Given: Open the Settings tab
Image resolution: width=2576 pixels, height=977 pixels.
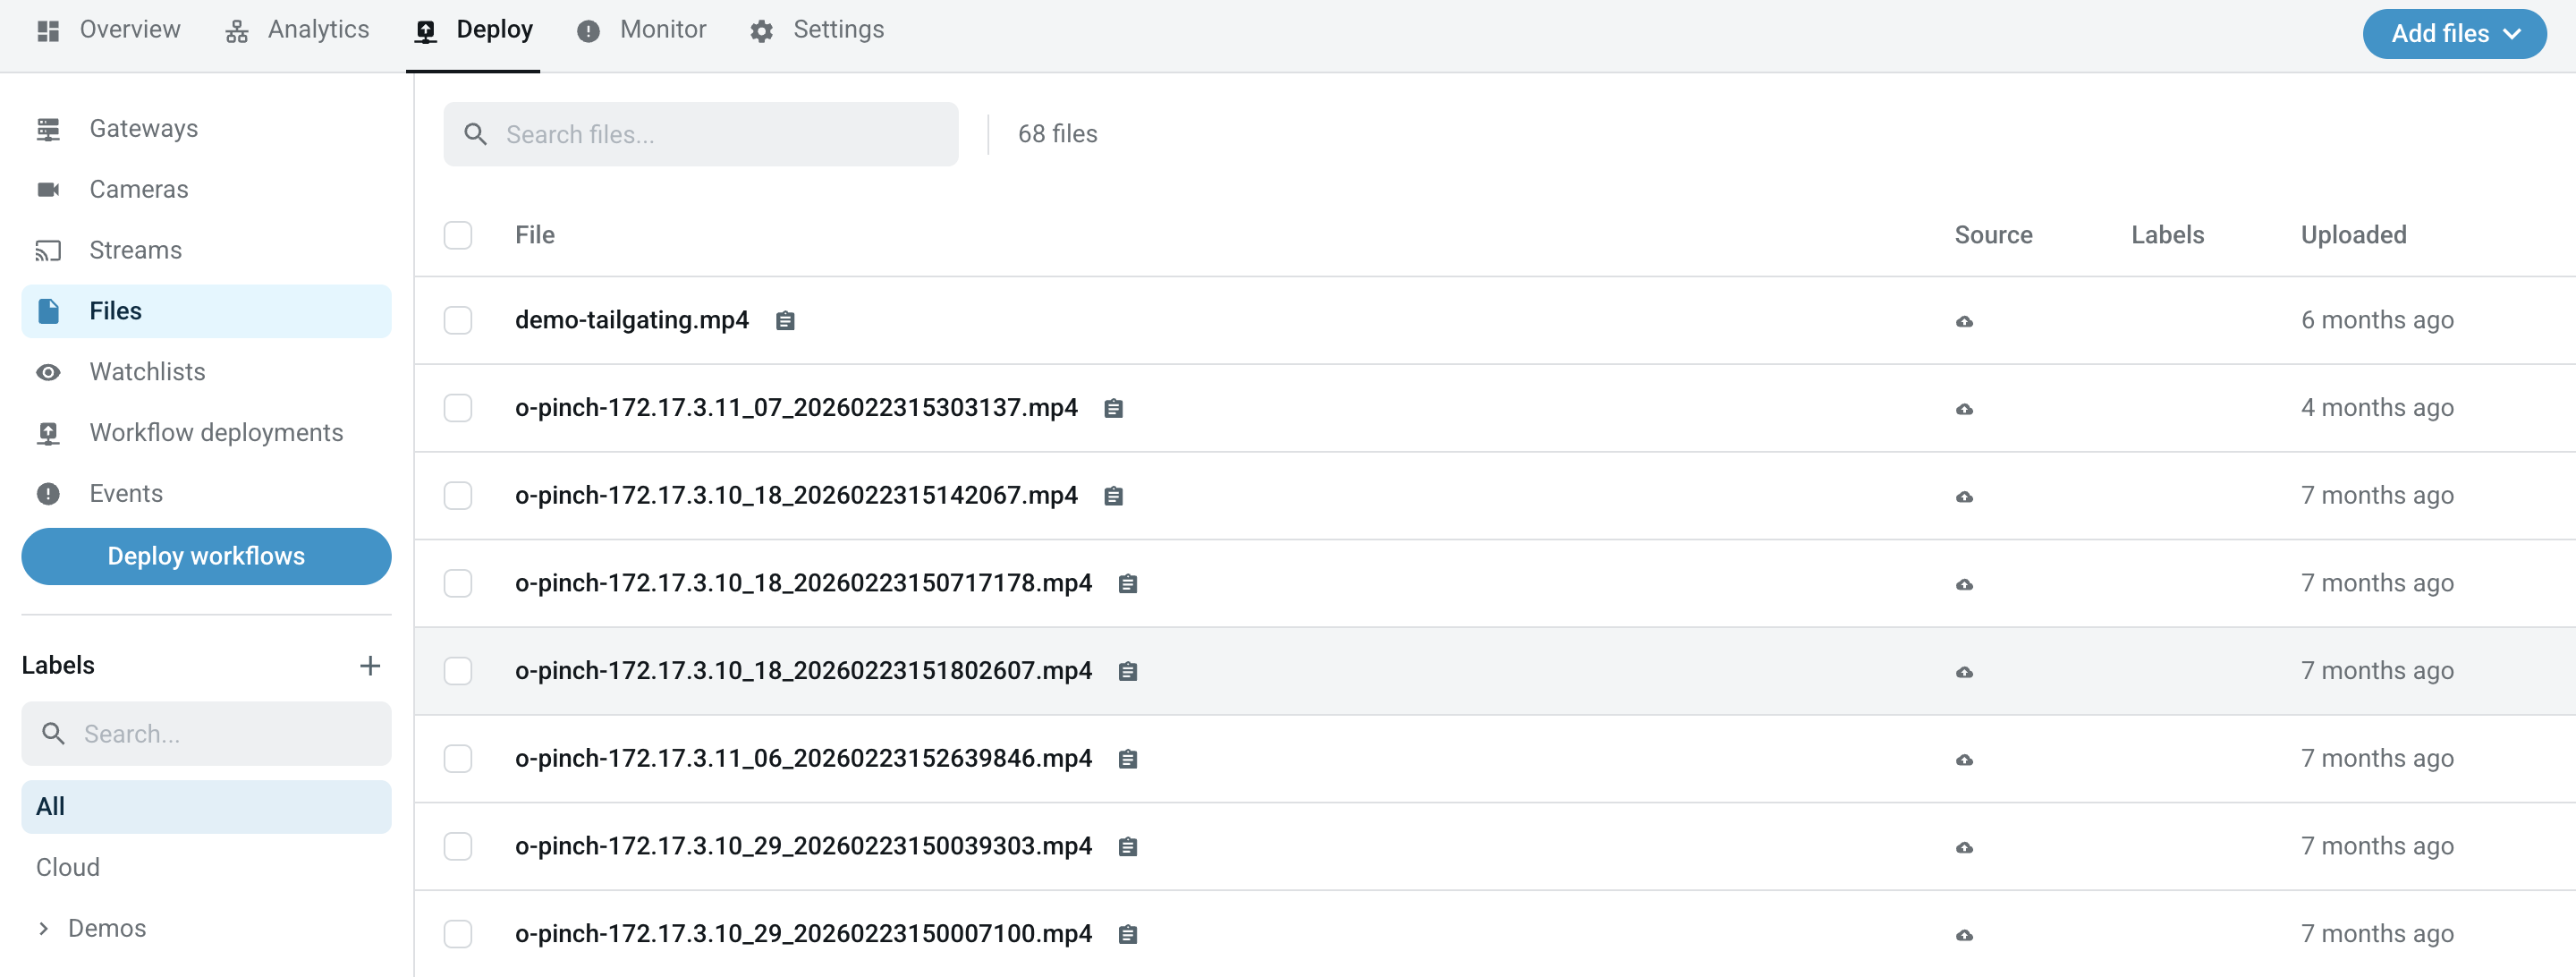Looking at the screenshot, I should coord(817,30).
